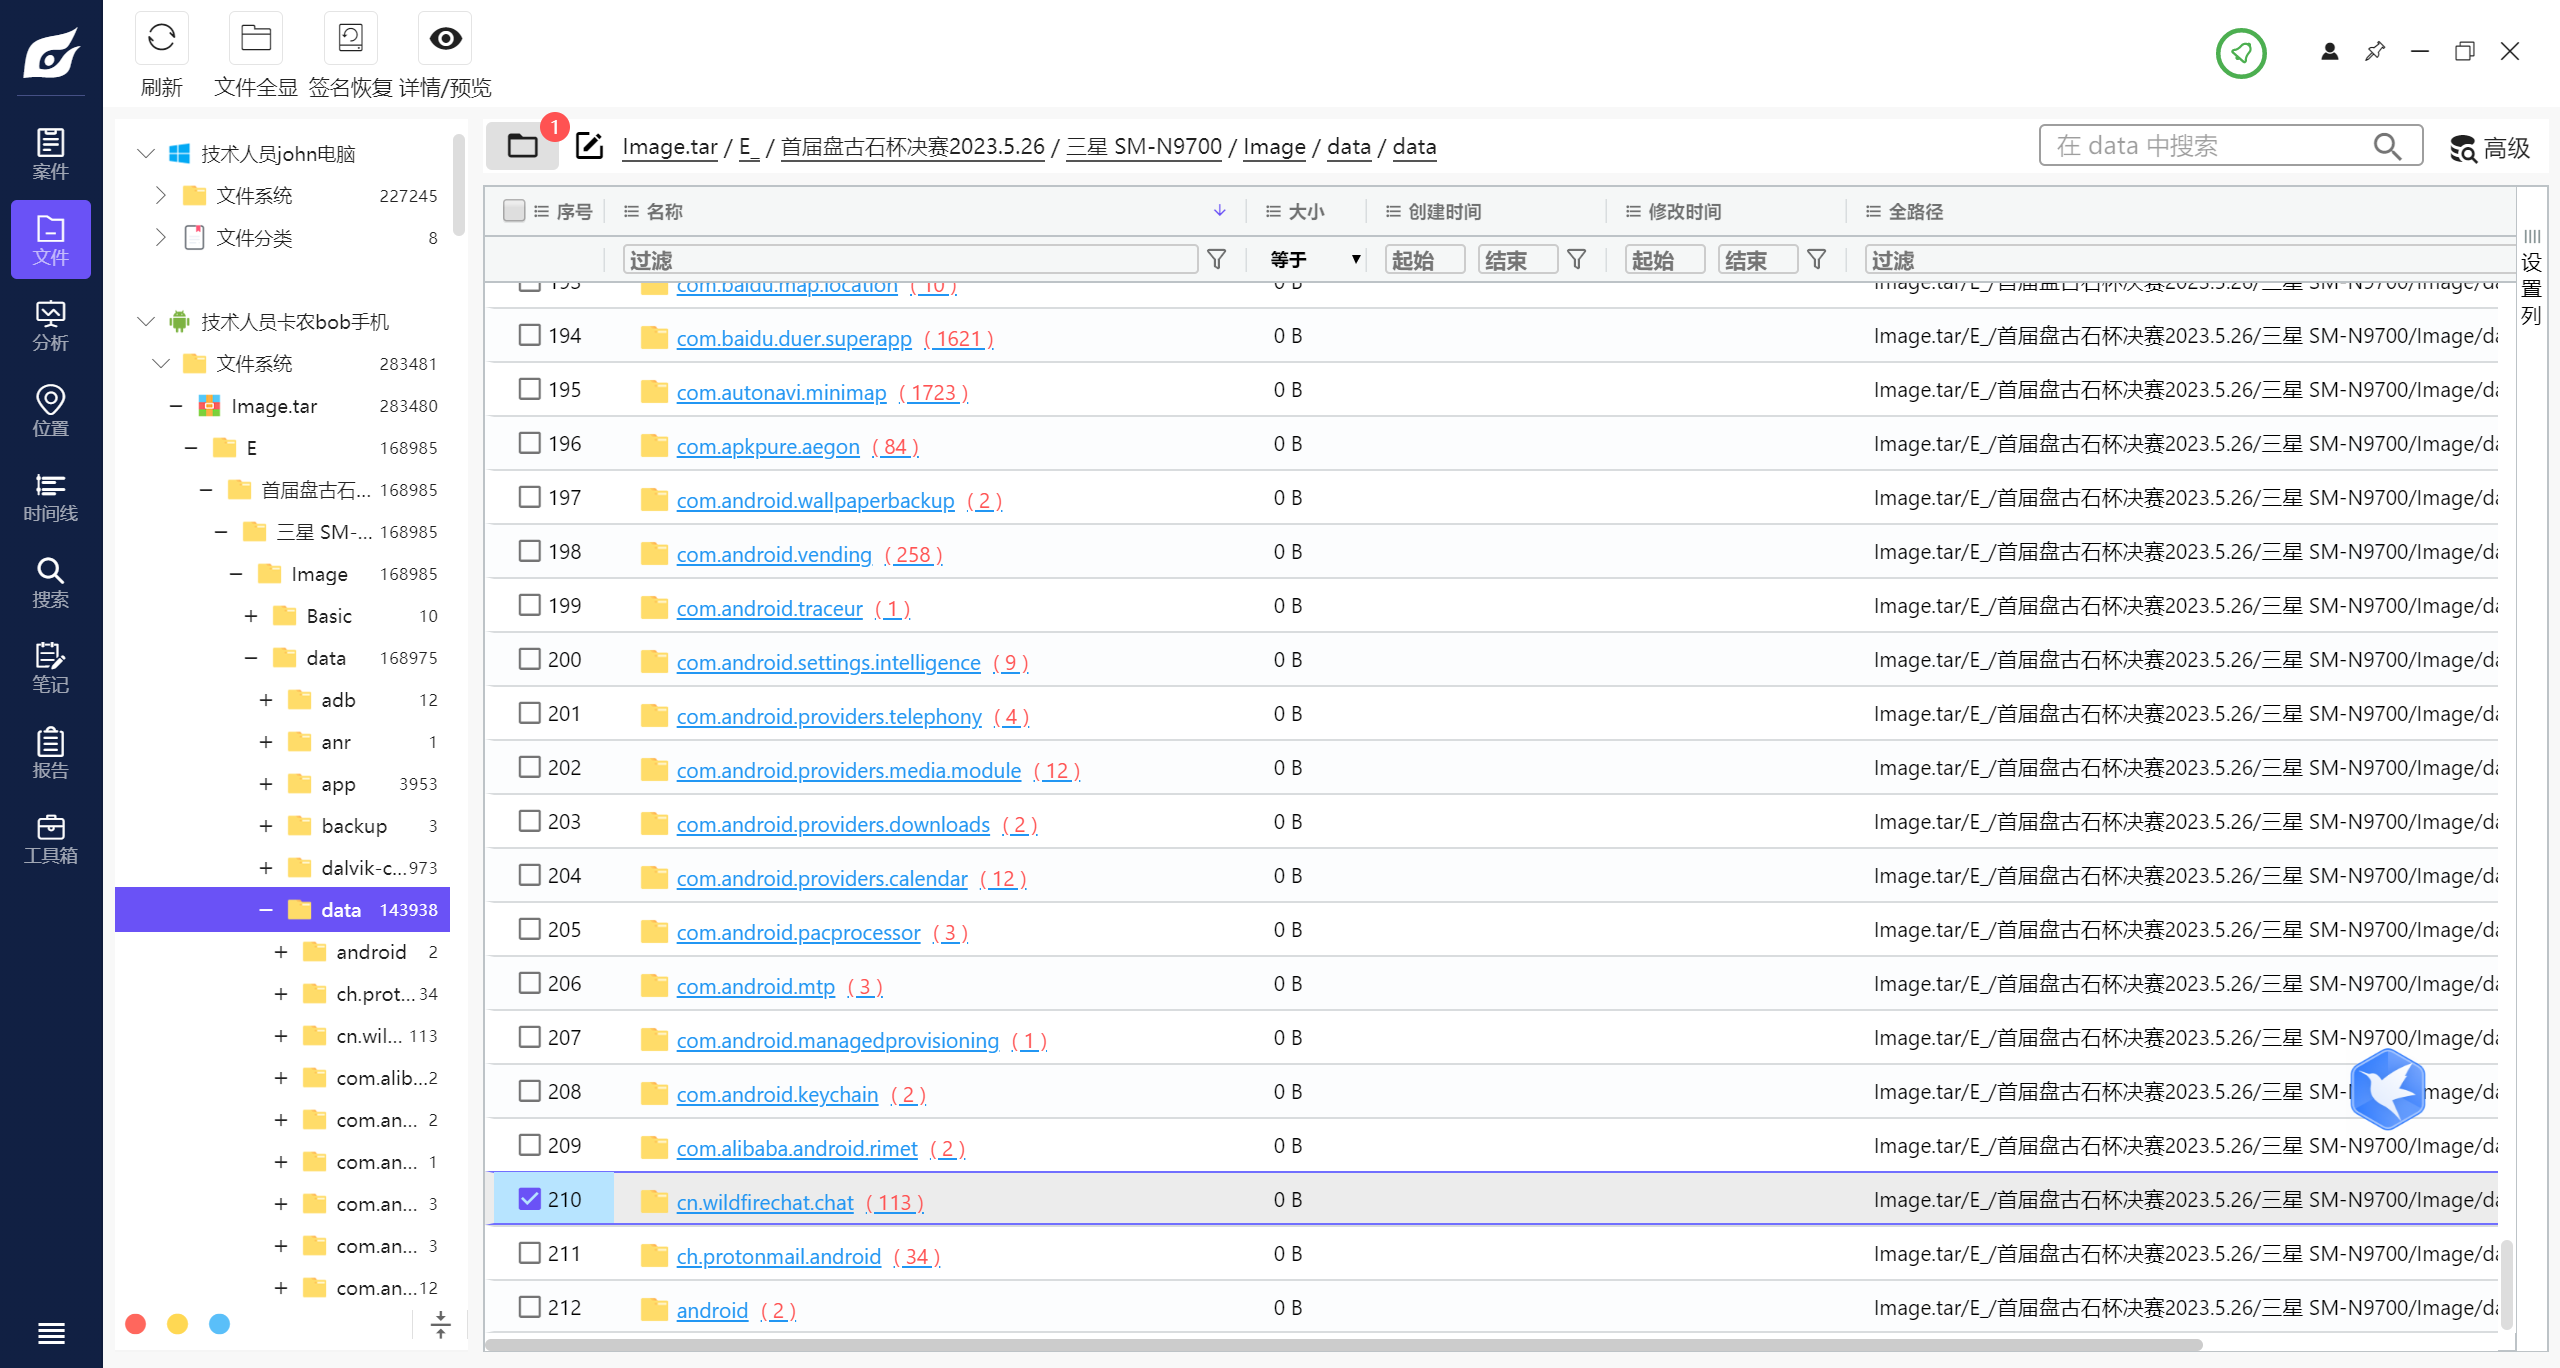
Task: Uncheck the row 210 checkbox
Action: [x=530, y=1198]
